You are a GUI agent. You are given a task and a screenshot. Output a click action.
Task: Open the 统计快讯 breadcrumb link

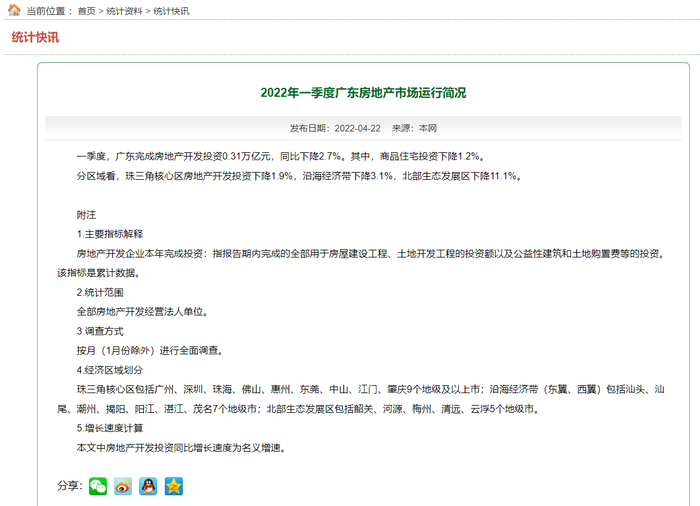[x=171, y=11]
